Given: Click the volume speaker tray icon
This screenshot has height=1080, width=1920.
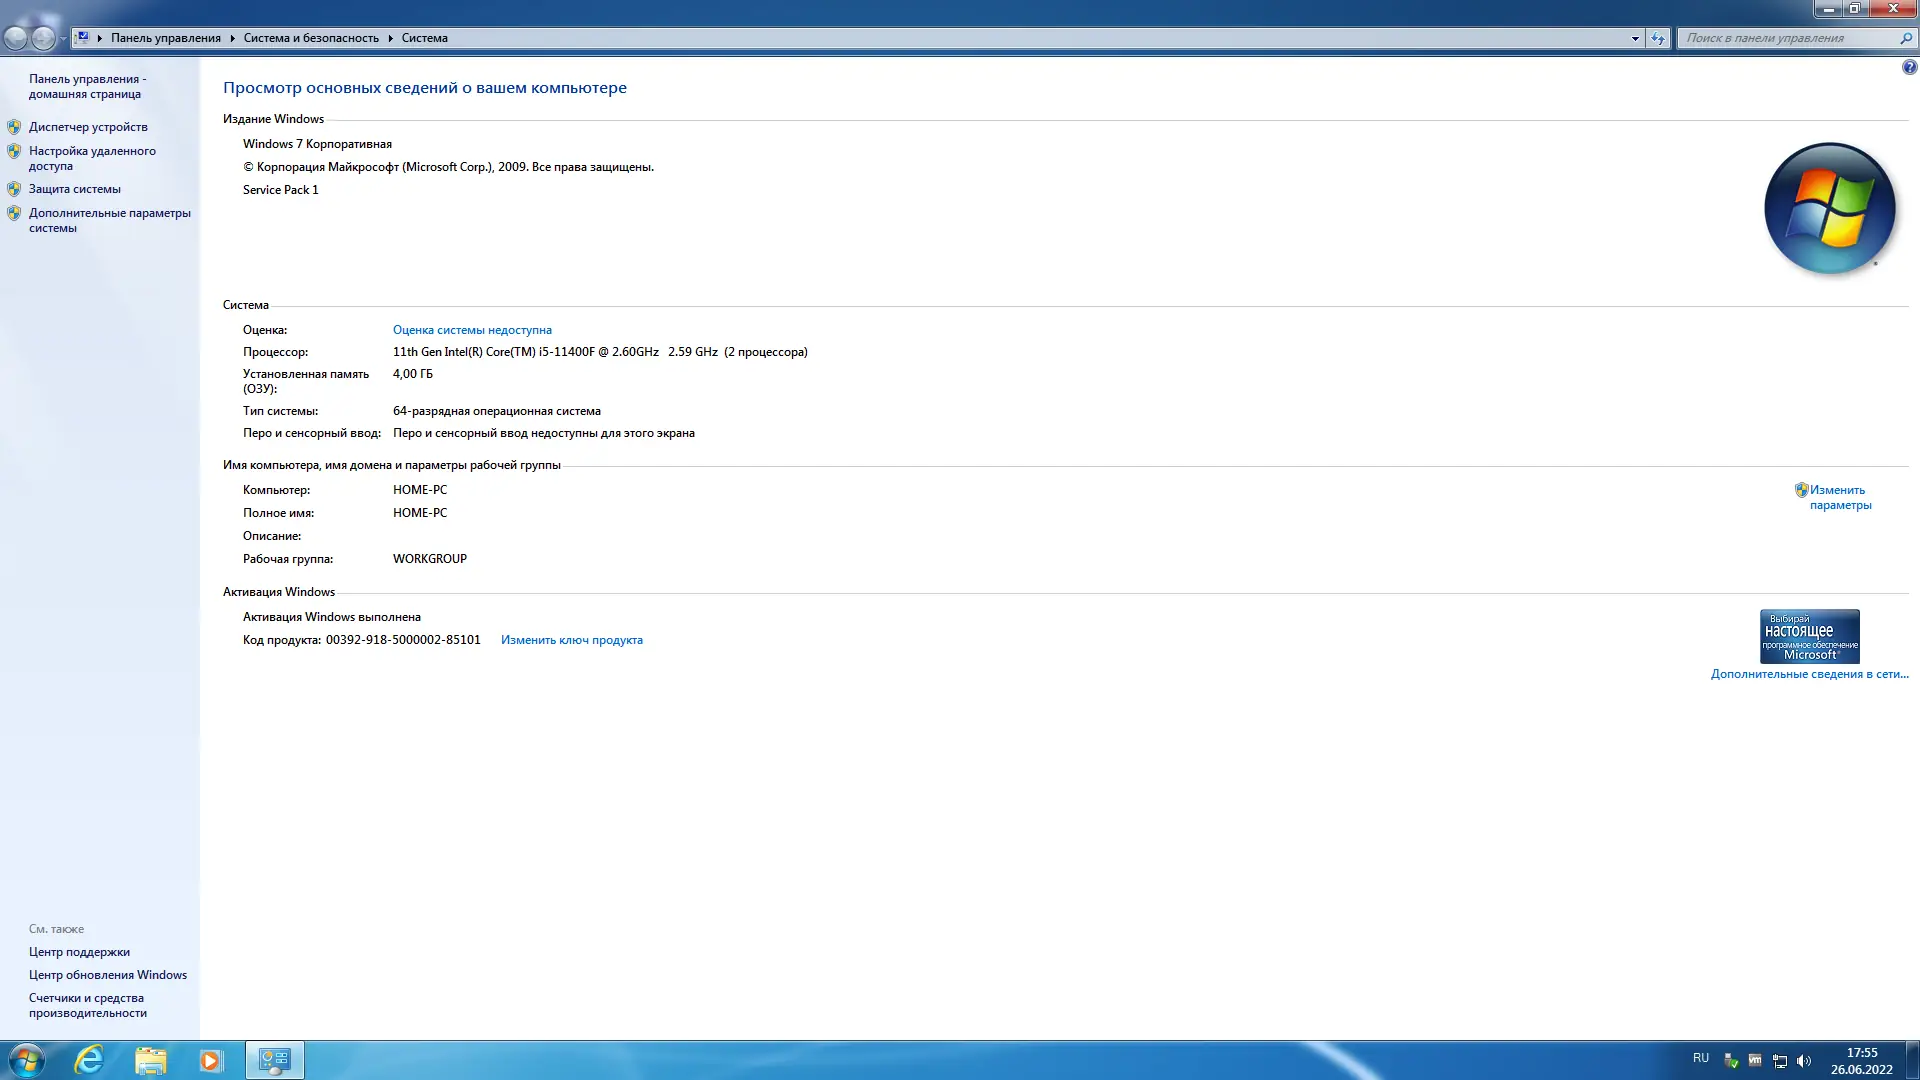Looking at the screenshot, I should [1804, 1061].
